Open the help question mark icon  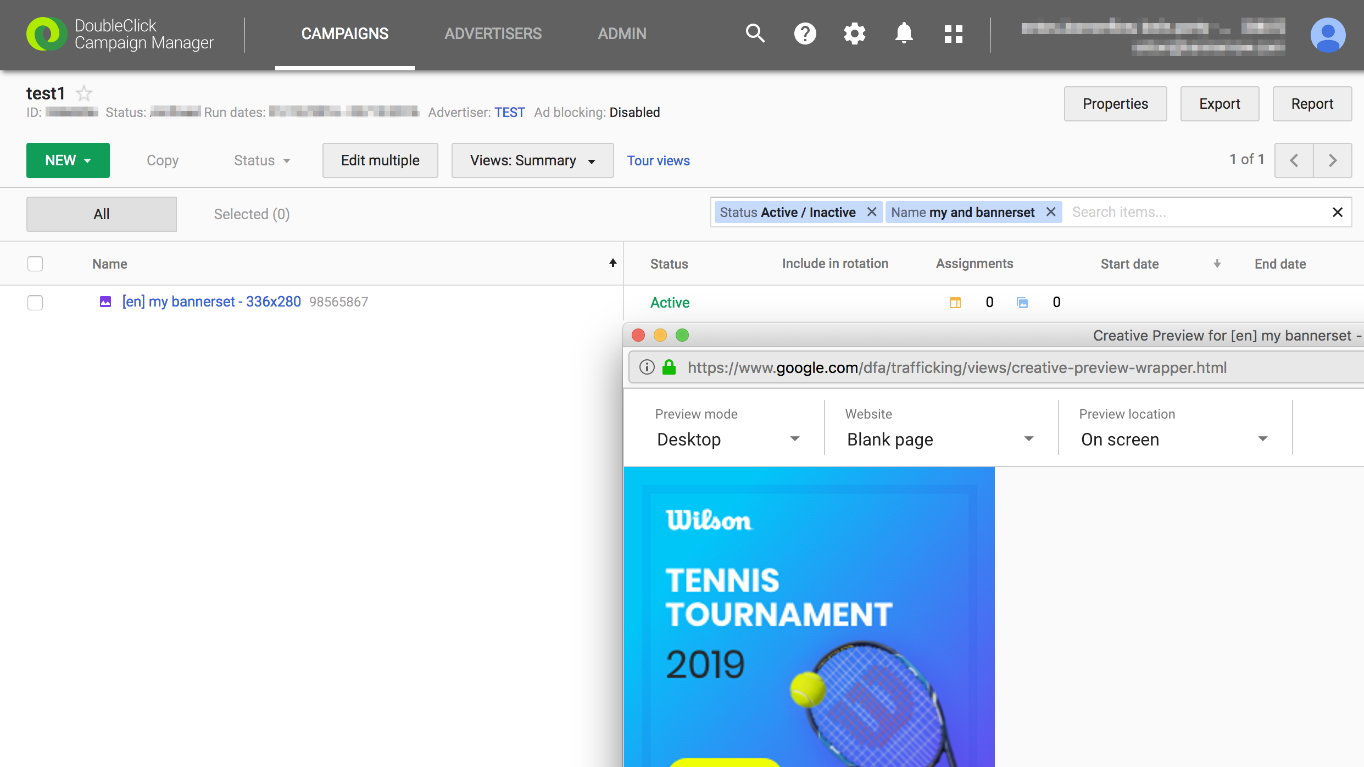[805, 34]
